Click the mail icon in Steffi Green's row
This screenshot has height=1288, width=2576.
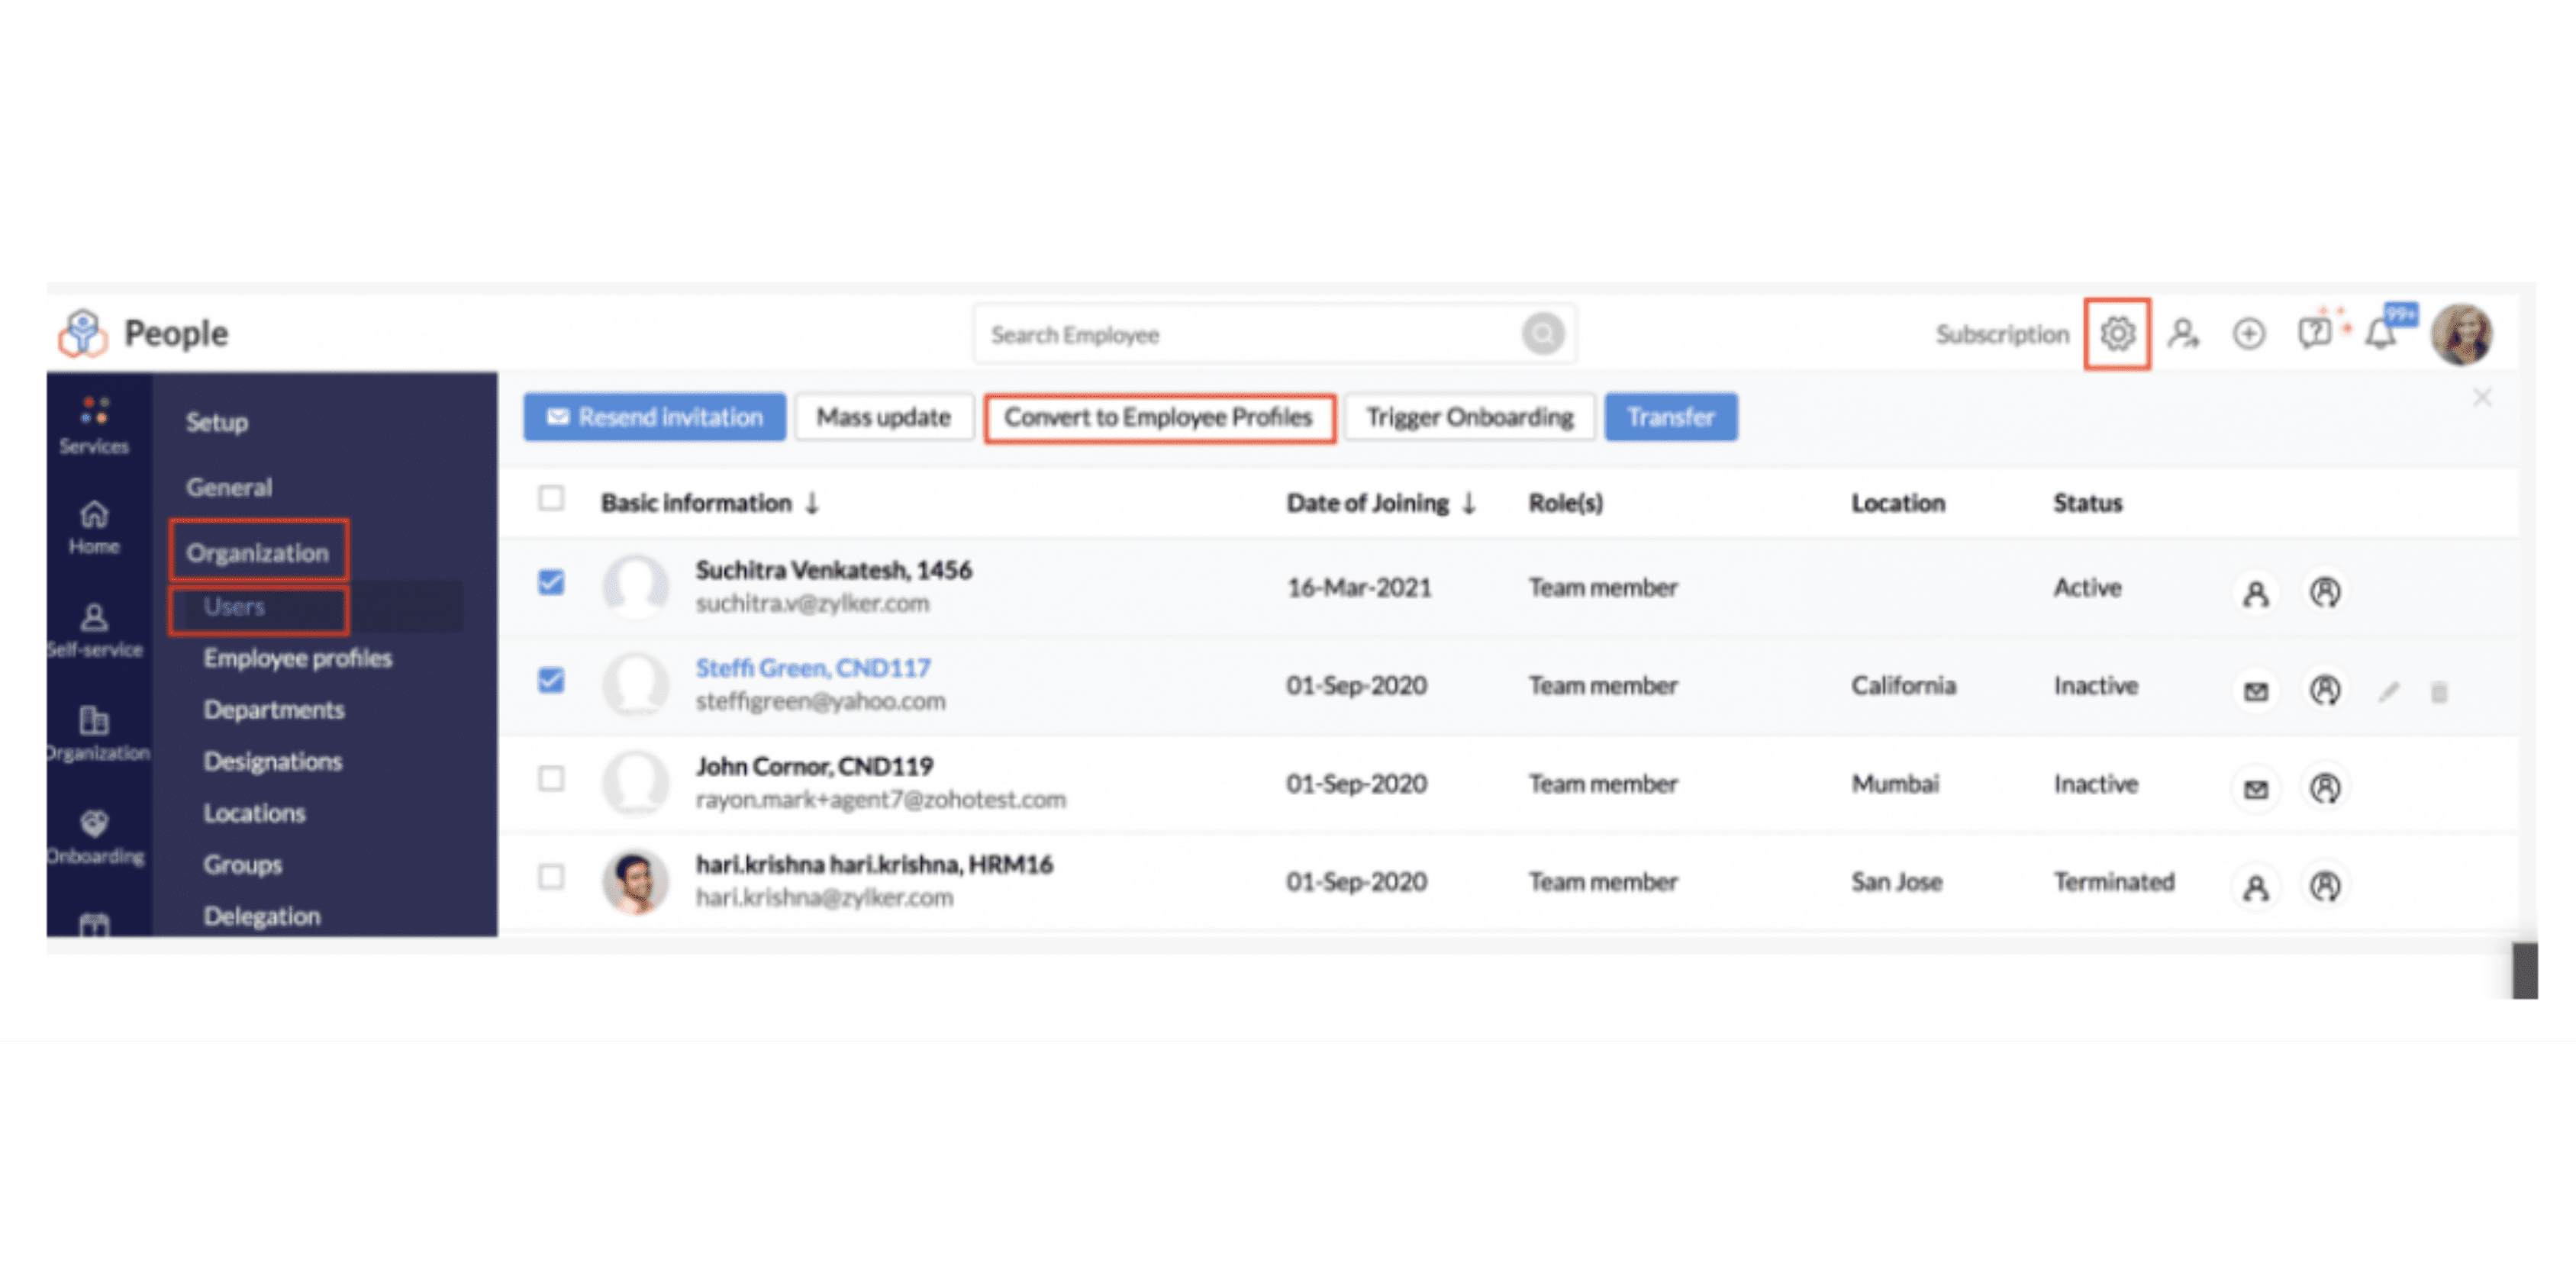2255,691
